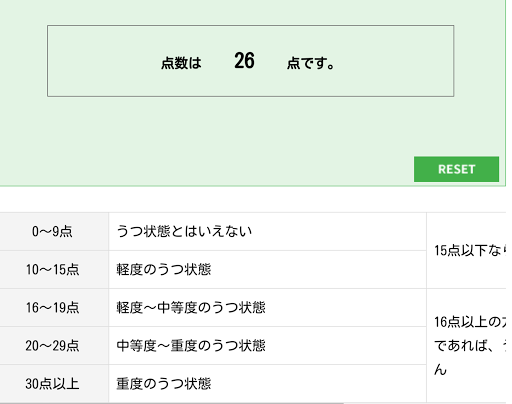Click the 16点以上 advice cell

[x=466, y=345]
